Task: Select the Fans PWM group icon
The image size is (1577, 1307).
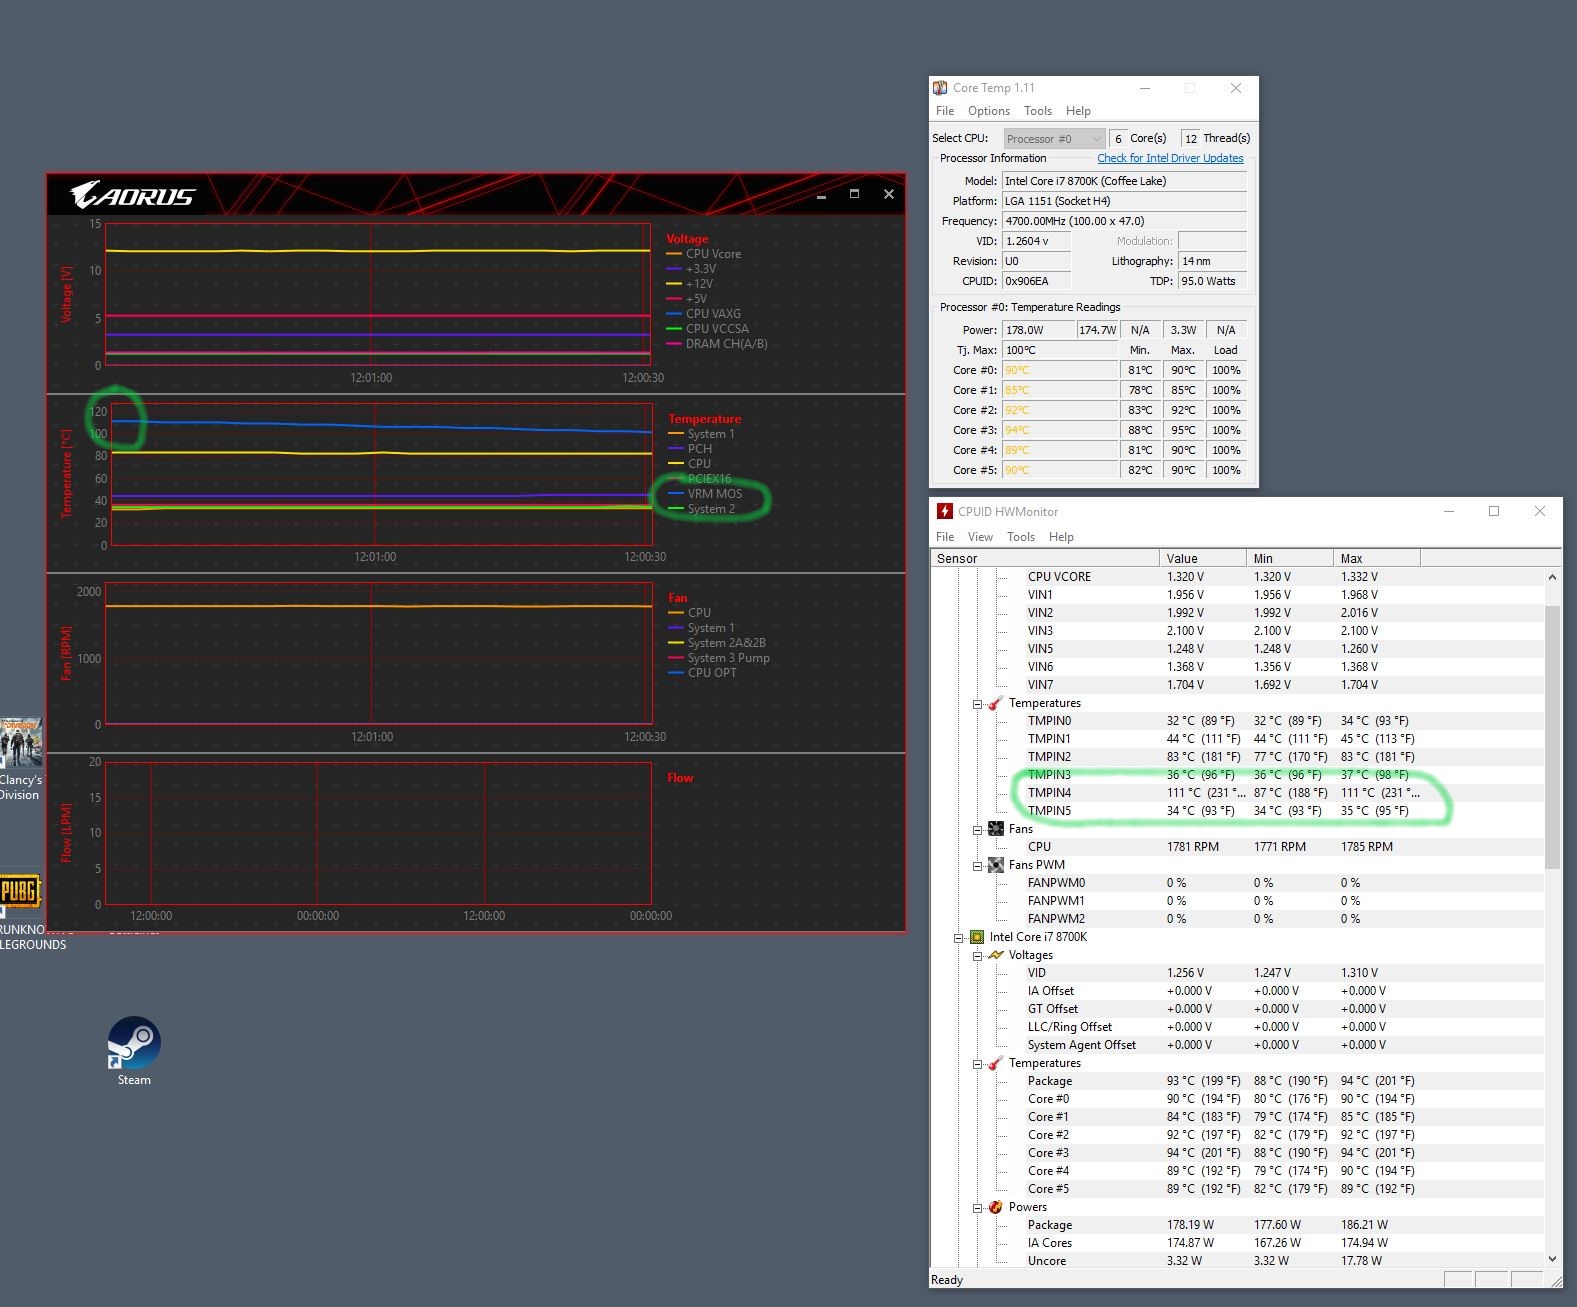Action: (x=995, y=865)
